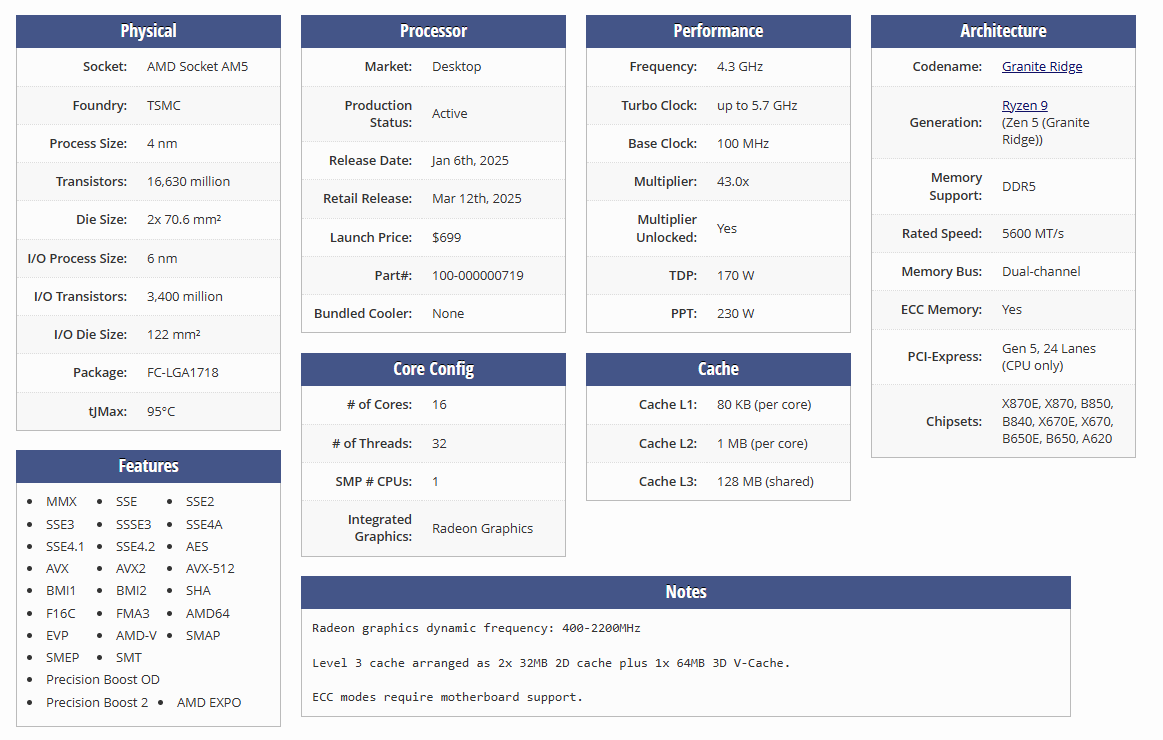Click the Notes section header
The image size is (1163, 740).
coord(685,592)
